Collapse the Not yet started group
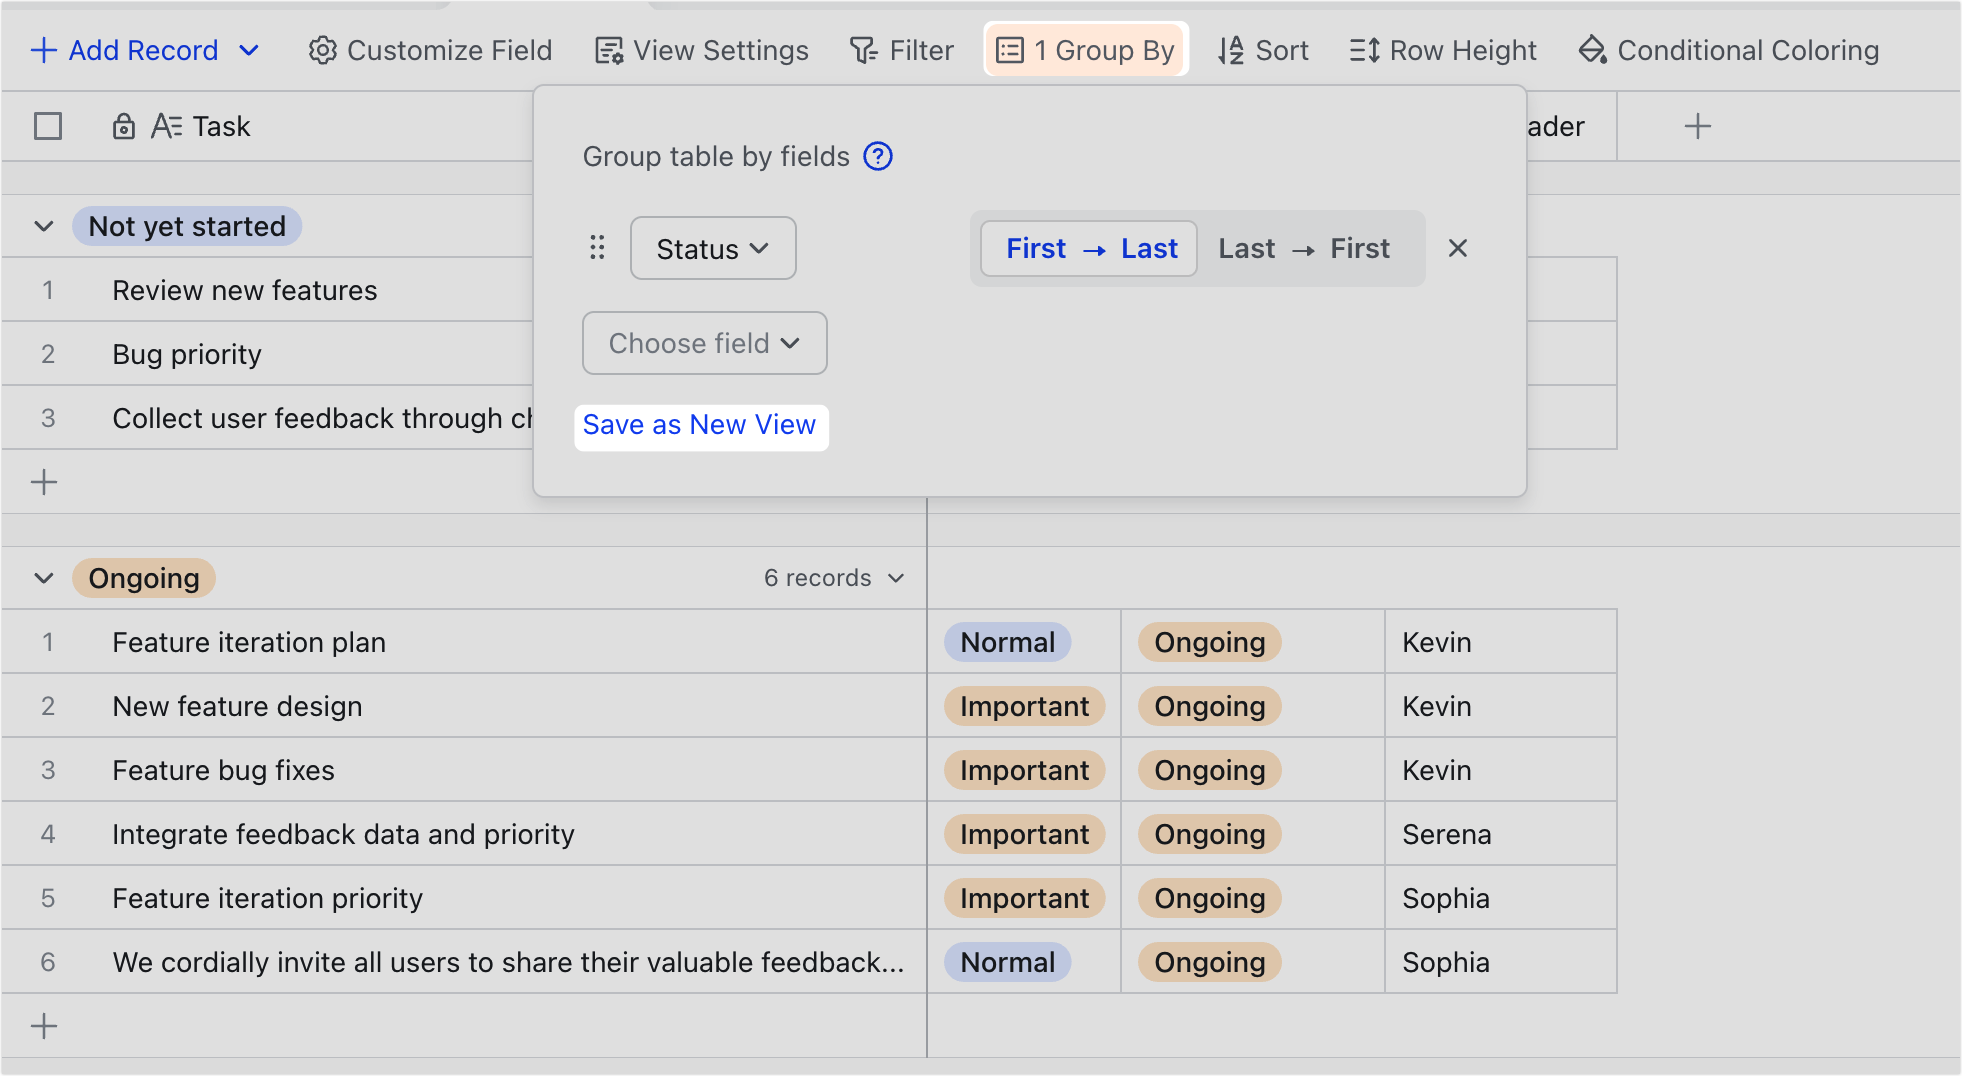The height and width of the screenshot is (1076, 1962). coord(44,226)
